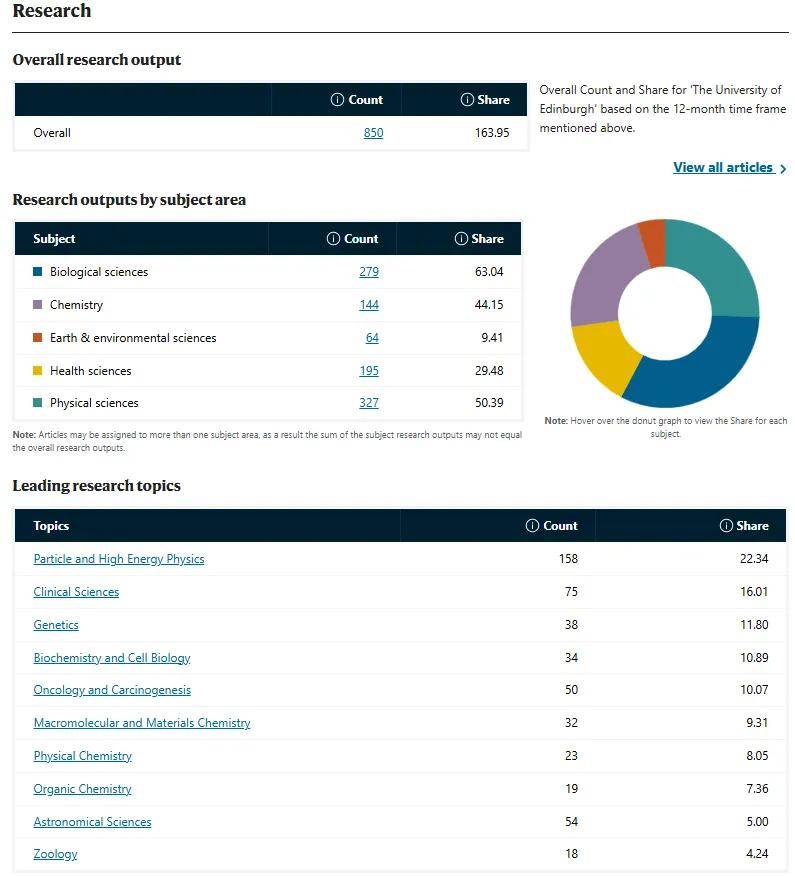This screenshot has height=876, width=795.
Task: Open Biological sciences count 279 link
Action: [x=369, y=272]
